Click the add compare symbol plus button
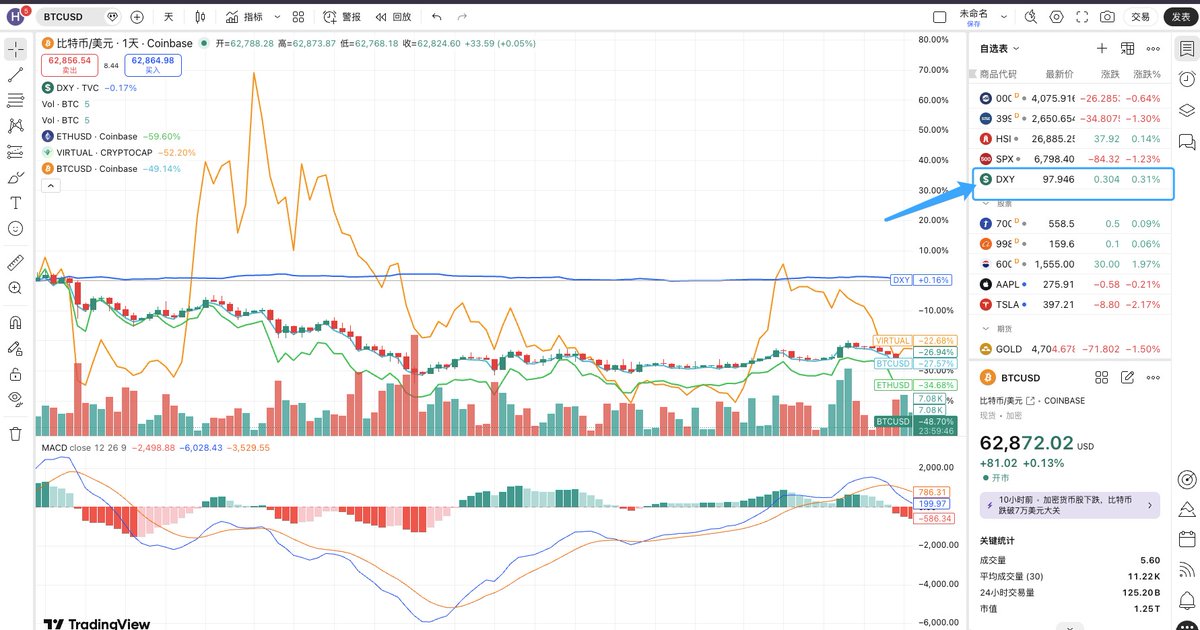This screenshot has width=1200, height=630. point(137,17)
